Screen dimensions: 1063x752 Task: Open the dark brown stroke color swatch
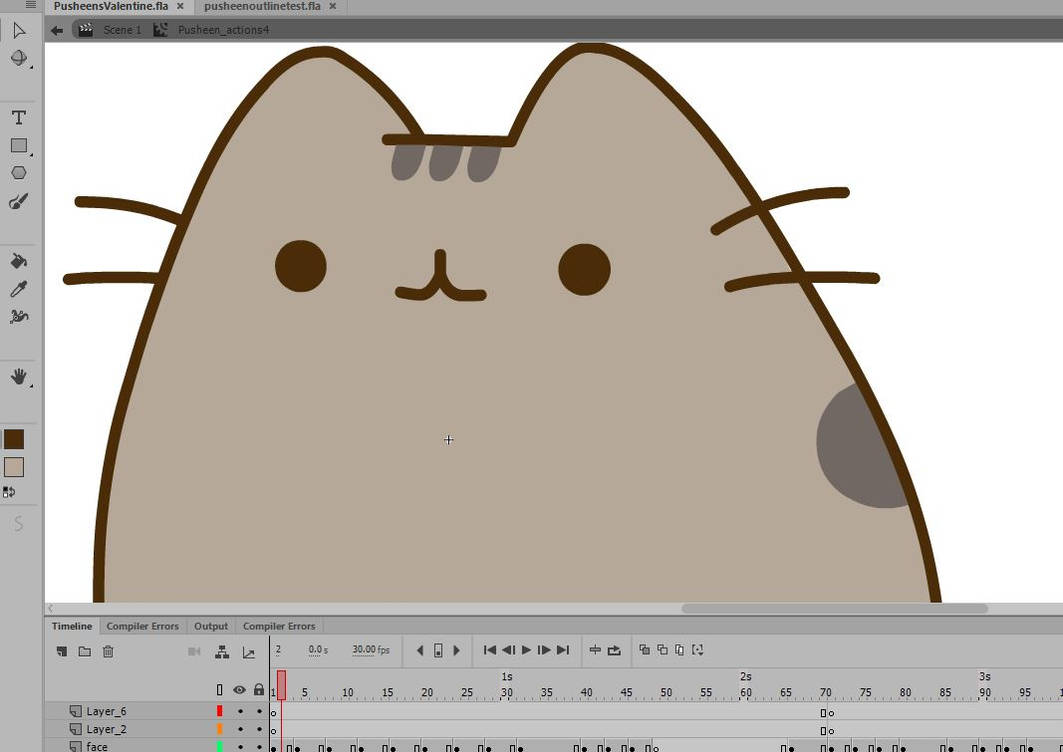pyautogui.click(x=14, y=439)
